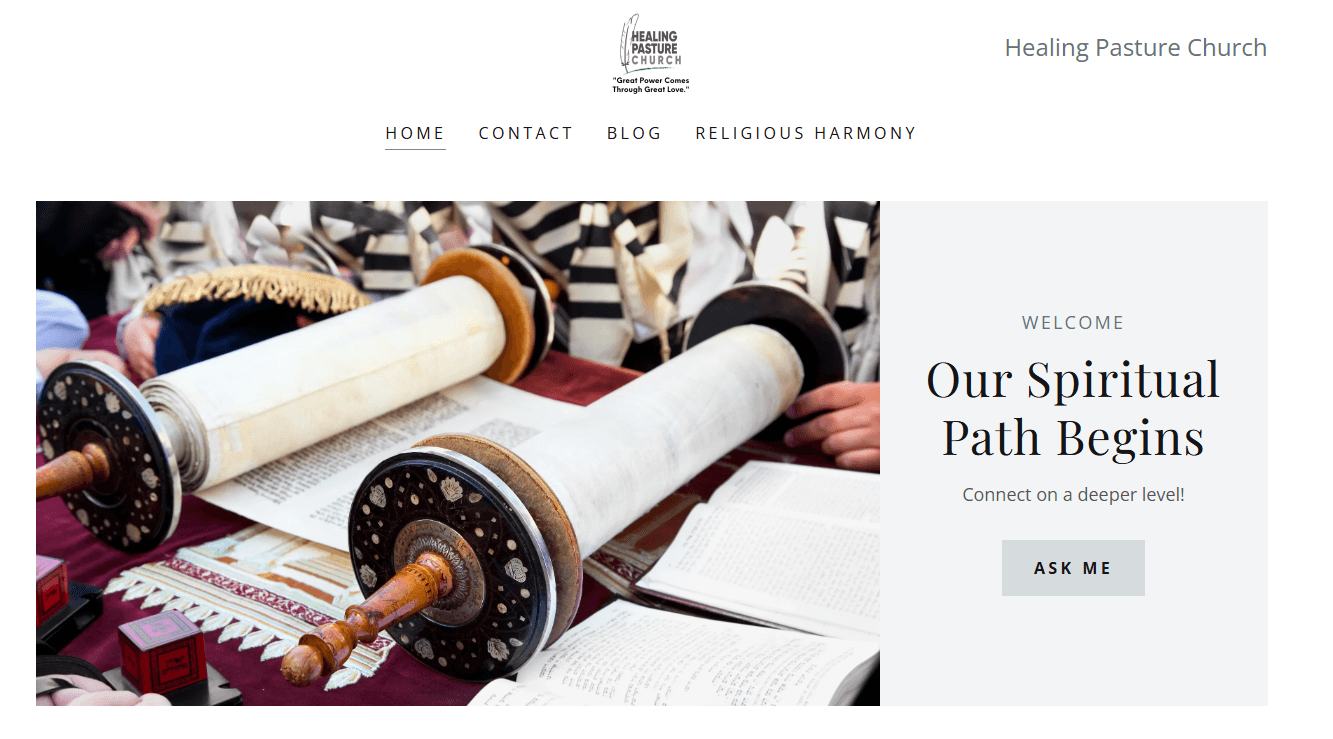The height and width of the screenshot is (739, 1333).
Task: Click the hand resting beside the scroll
Action: [x=832, y=425]
